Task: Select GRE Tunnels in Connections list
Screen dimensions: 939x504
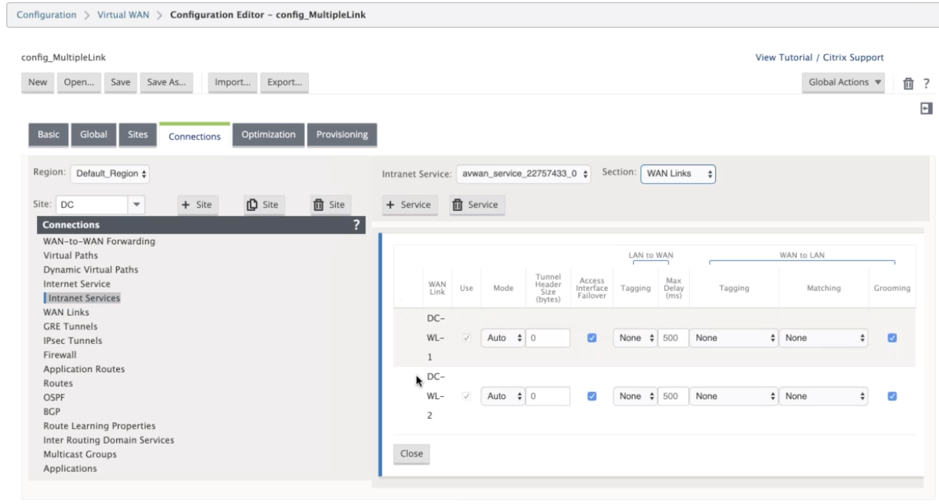Action: coord(70,326)
